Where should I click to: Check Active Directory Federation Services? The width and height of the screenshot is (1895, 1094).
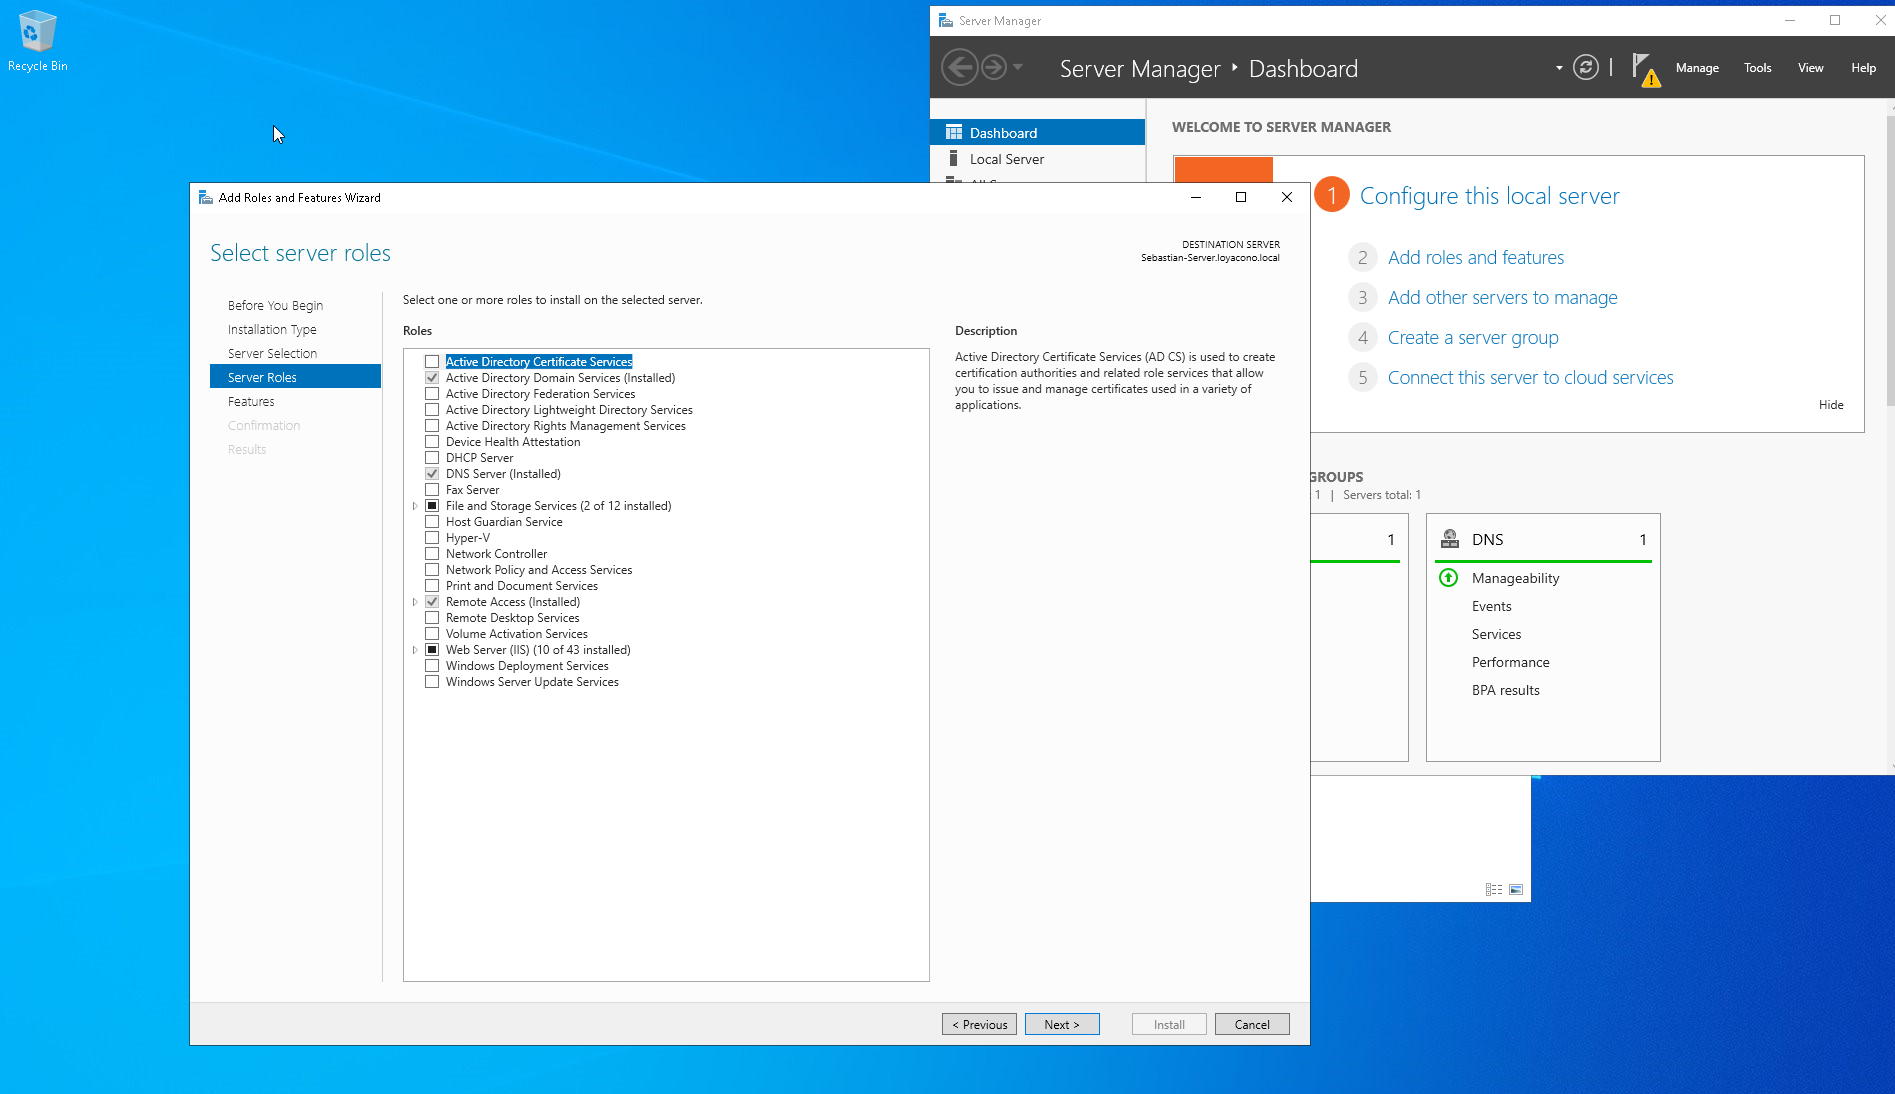(432, 394)
